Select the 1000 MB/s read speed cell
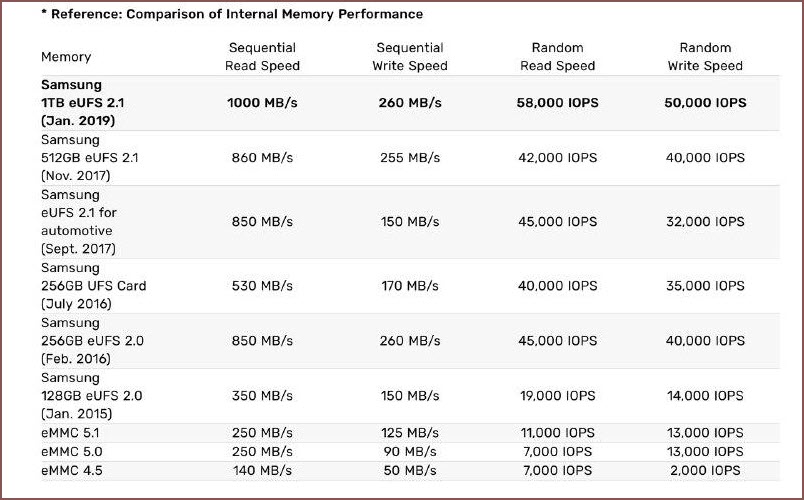The image size is (804, 500). tap(262, 103)
